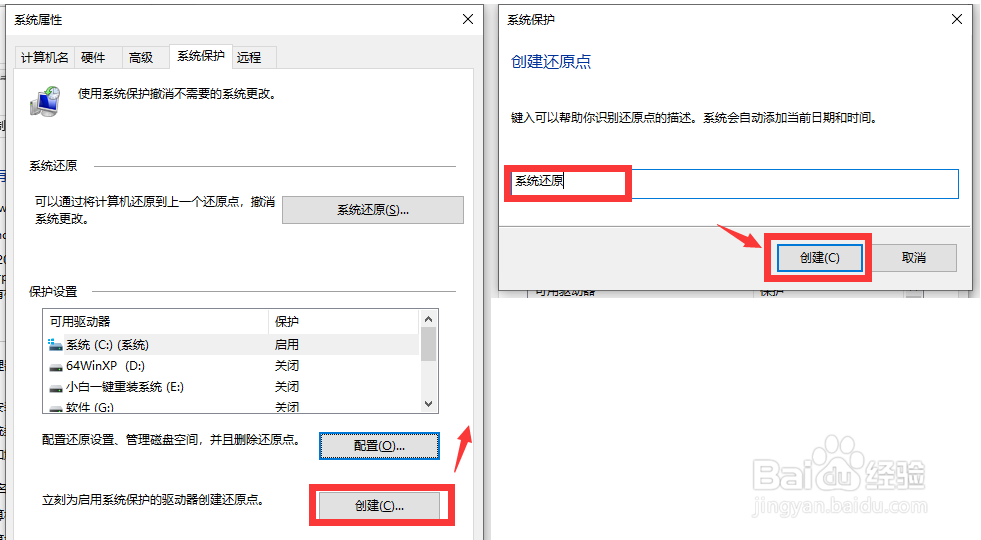Click the 64WinXP D: drive icon
The image size is (981, 540).
[x=56, y=367]
